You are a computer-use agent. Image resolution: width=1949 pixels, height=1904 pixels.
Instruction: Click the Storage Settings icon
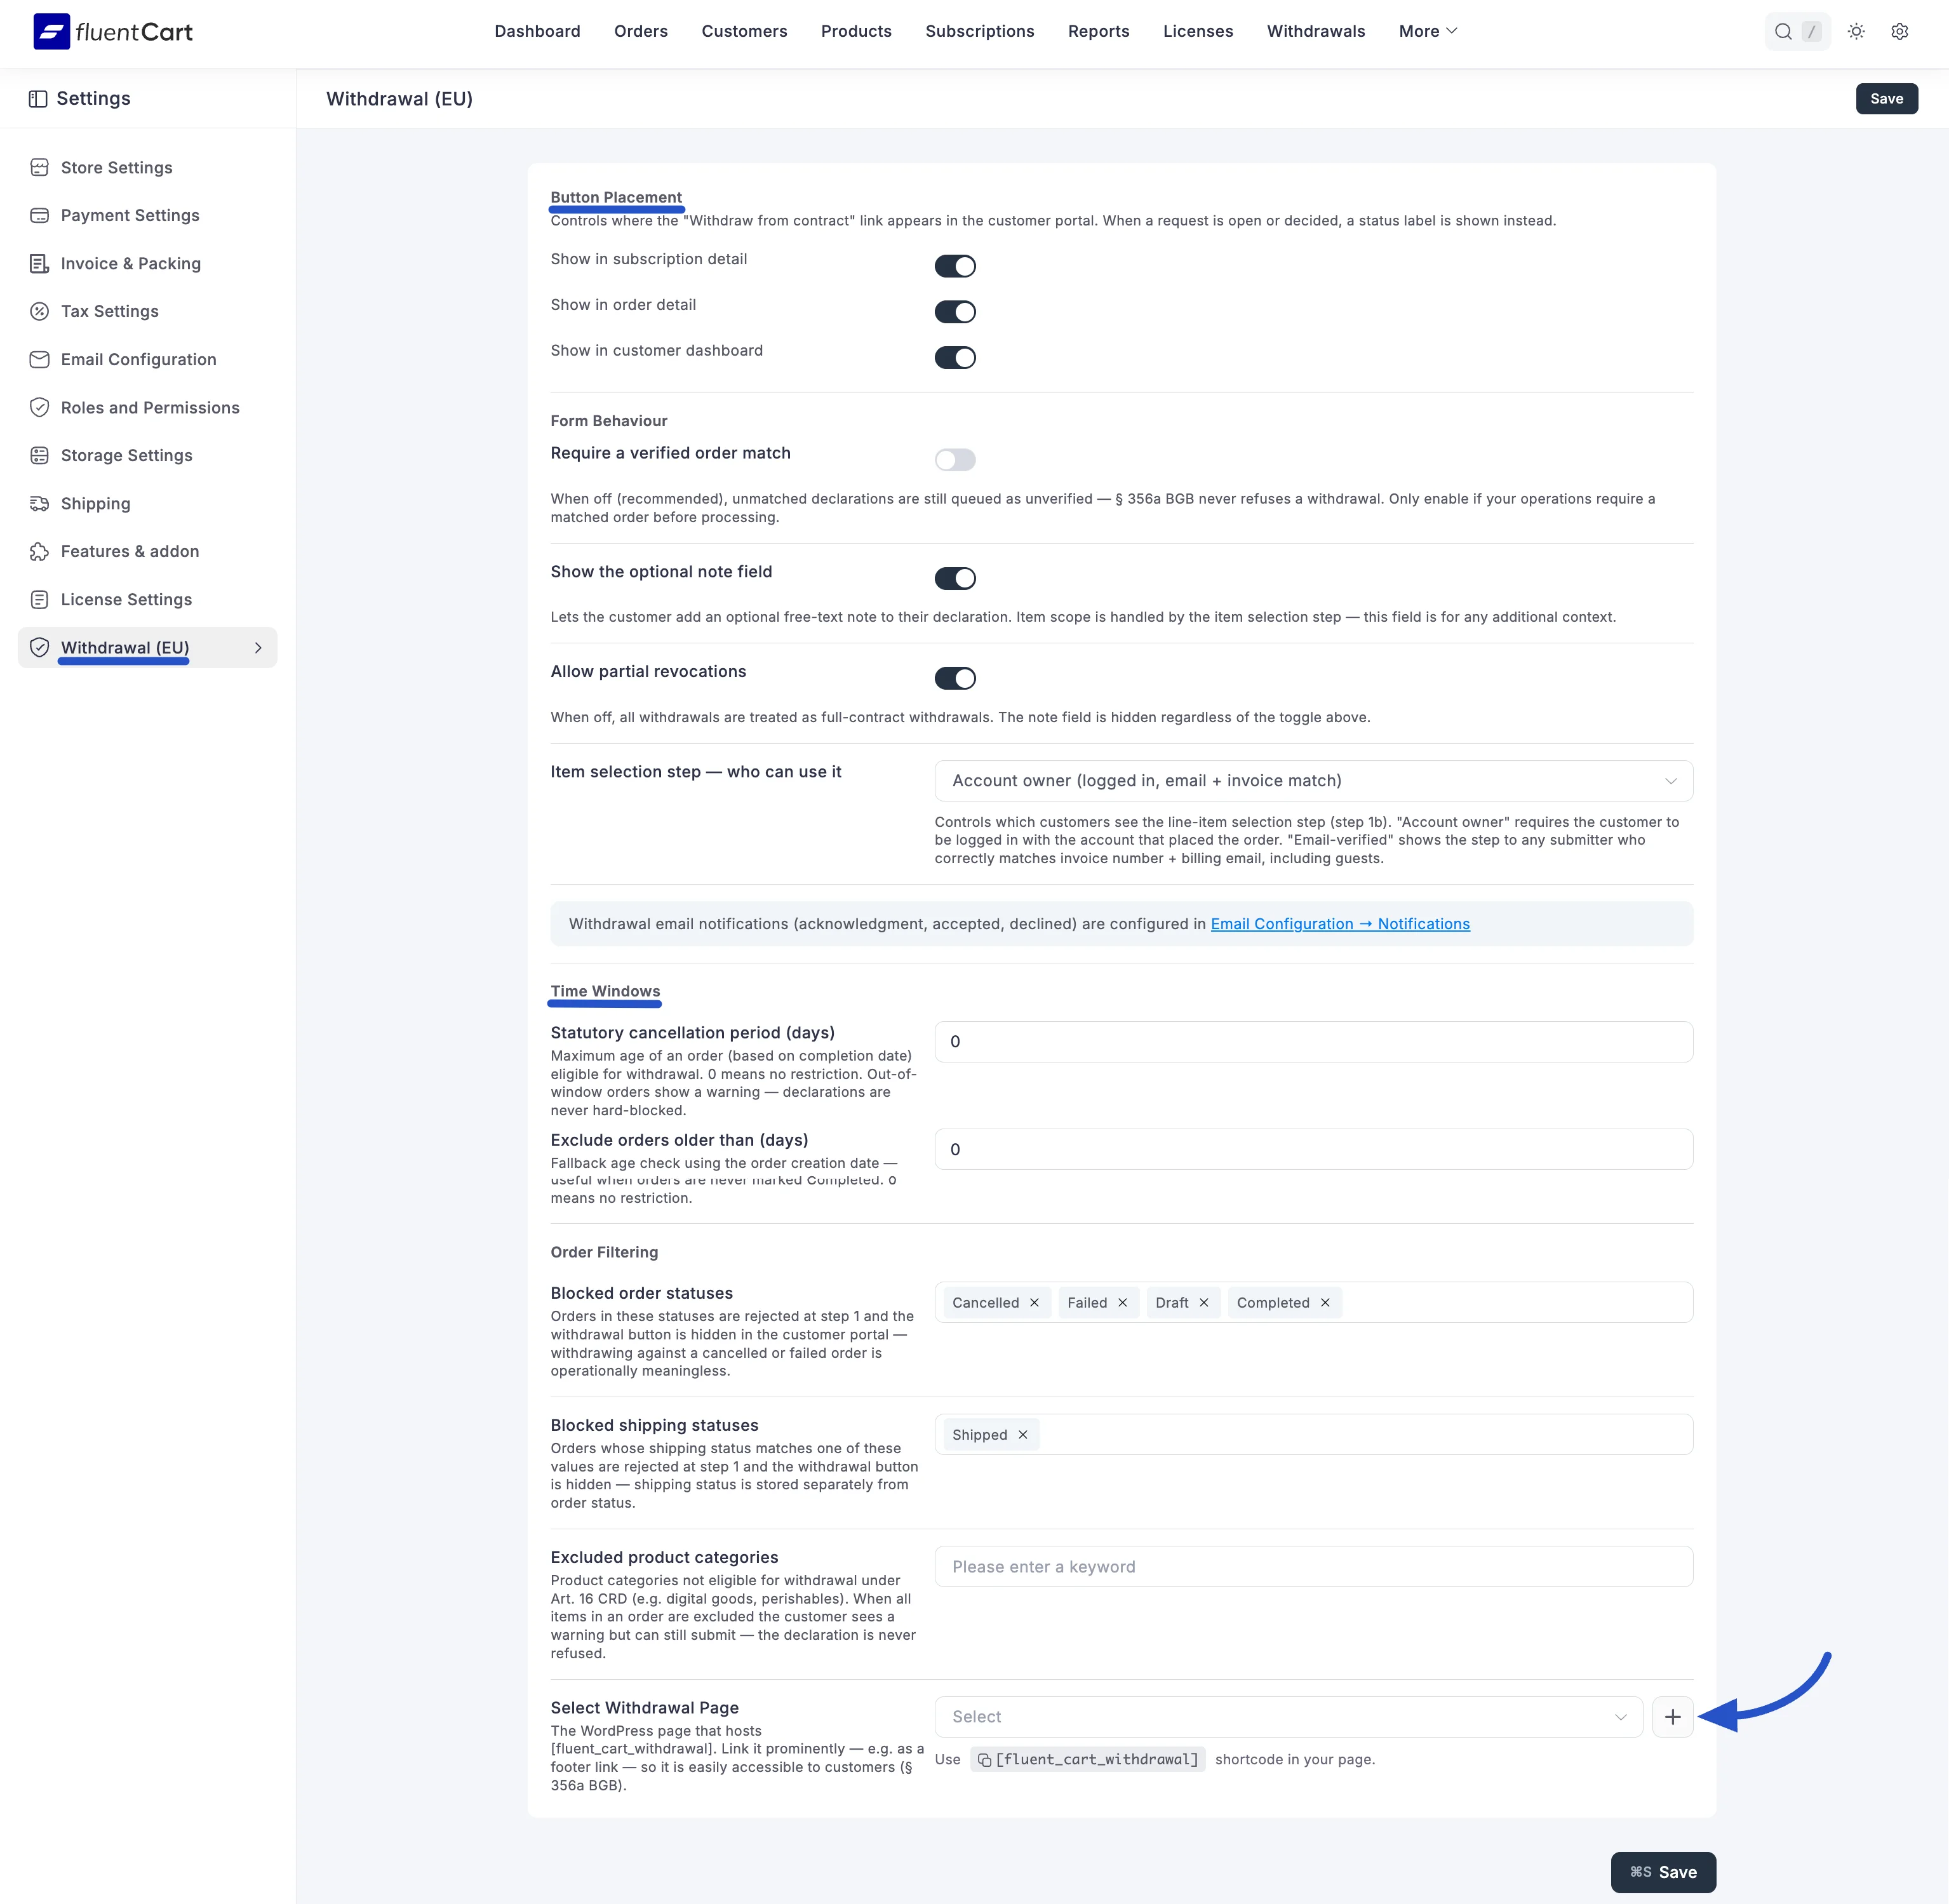[40, 455]
